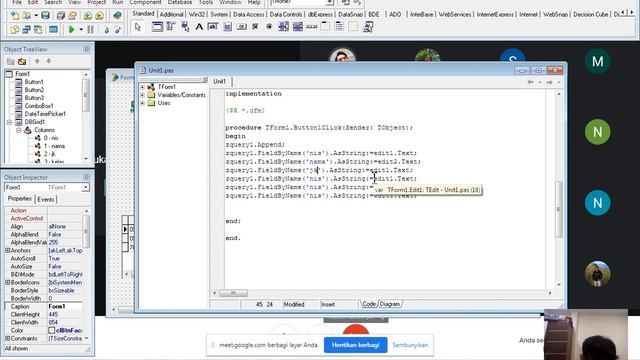Viewport: 640px width, 360px height.
Task: Pick the ListBox component icon
Action: [x=284, y=27]
